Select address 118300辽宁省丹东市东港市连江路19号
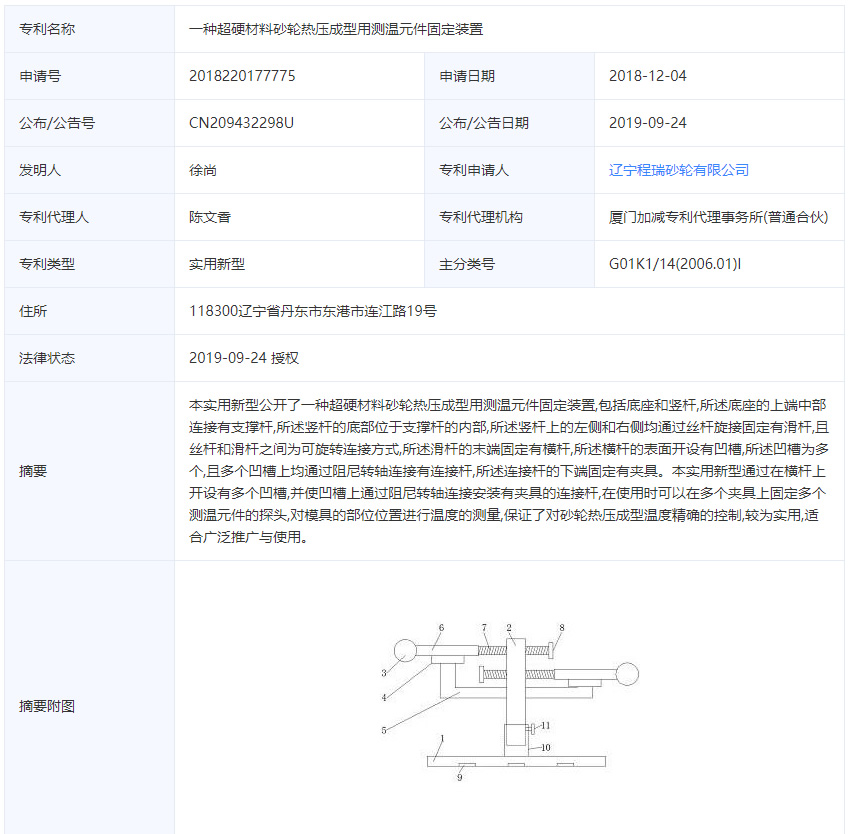850x834 pixels. click(312, 311)
